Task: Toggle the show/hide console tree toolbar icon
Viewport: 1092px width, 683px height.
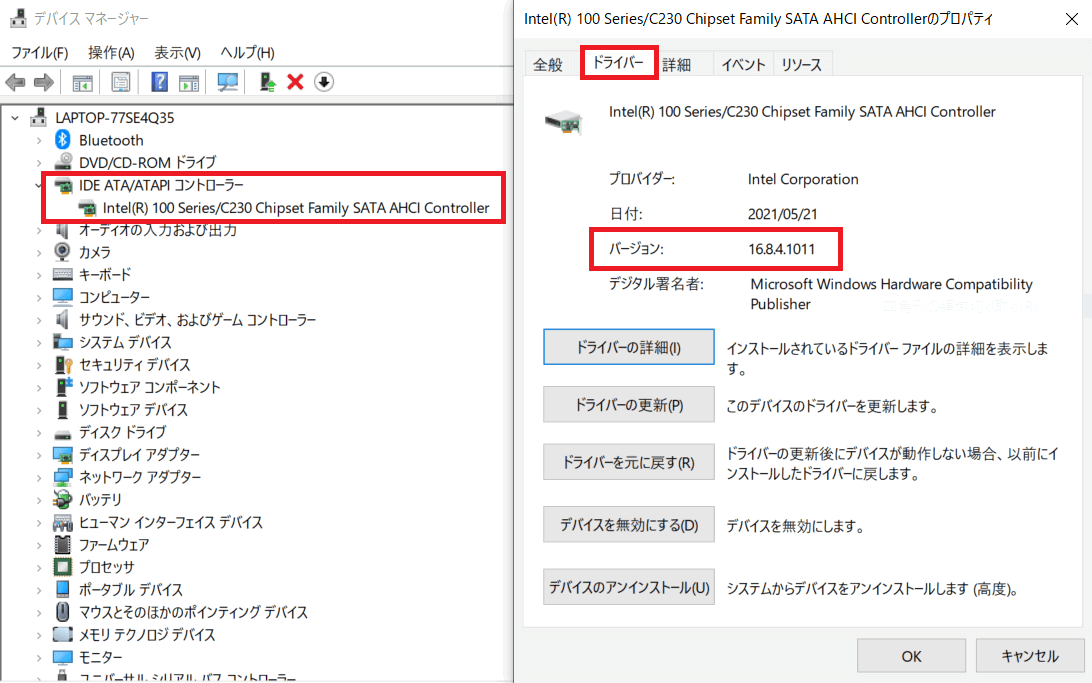Action: [82, 82]
